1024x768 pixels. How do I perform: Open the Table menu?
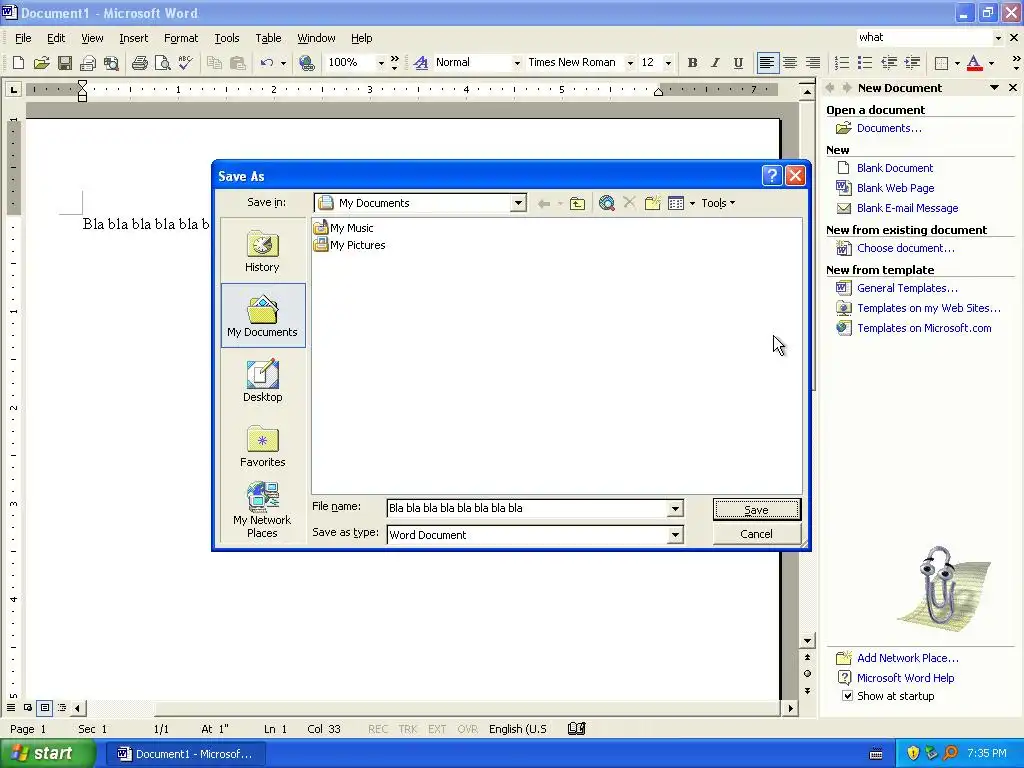click(268, 38)
